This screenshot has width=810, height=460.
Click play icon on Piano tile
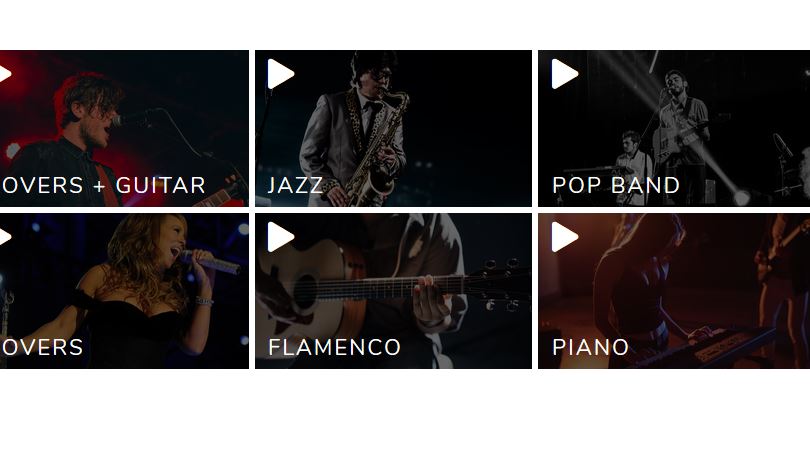(x=565, y=237)
